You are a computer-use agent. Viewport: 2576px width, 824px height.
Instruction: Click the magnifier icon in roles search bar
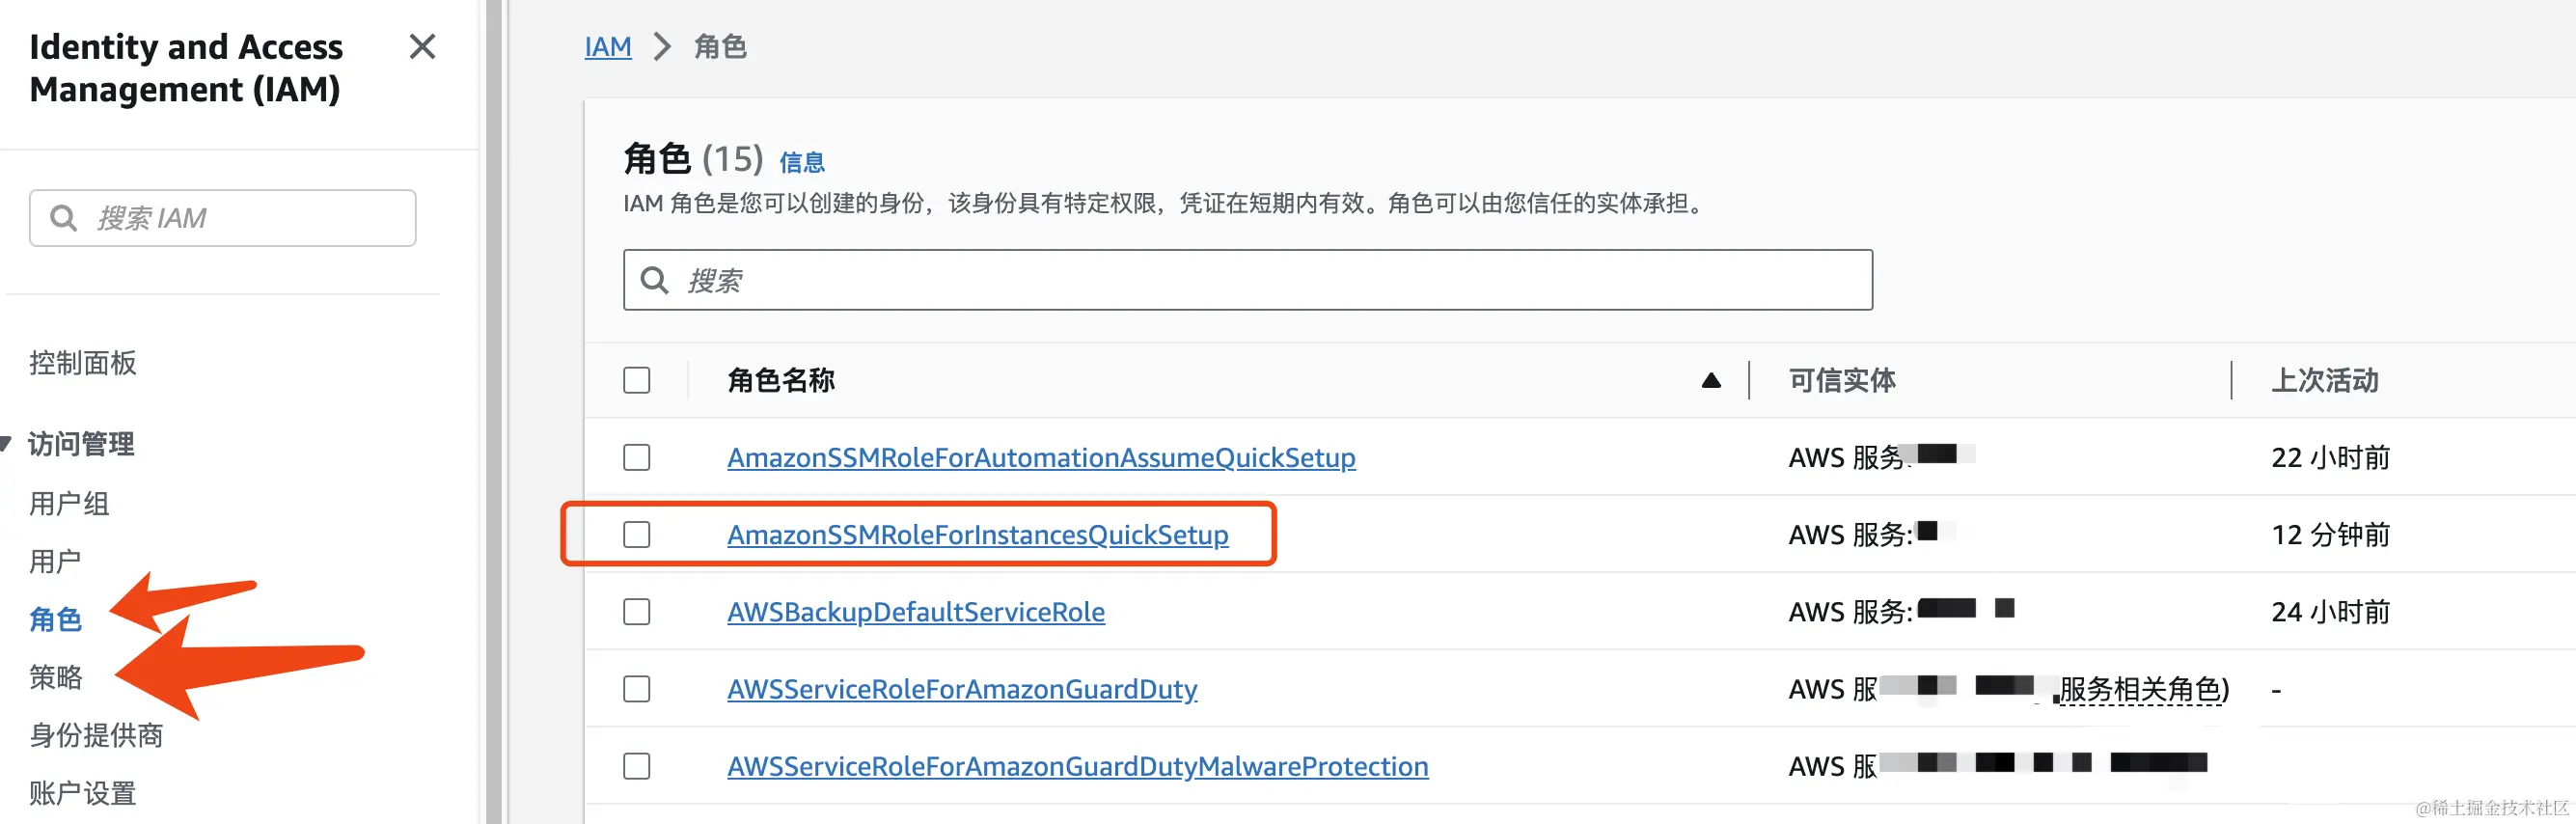tap(654, 280)
